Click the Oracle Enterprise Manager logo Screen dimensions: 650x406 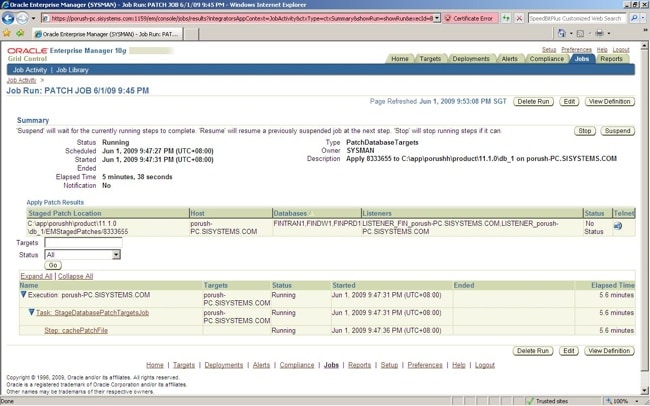66,51
